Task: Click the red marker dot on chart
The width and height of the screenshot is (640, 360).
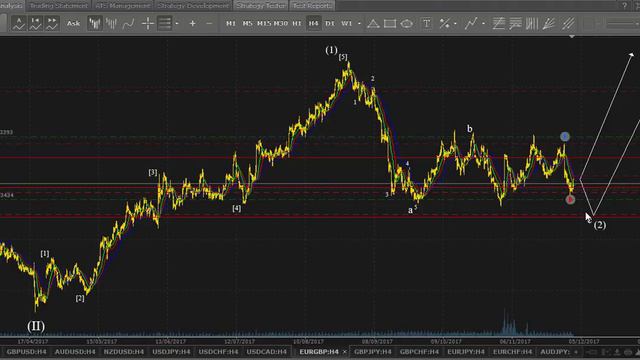Action: (570, 200)
